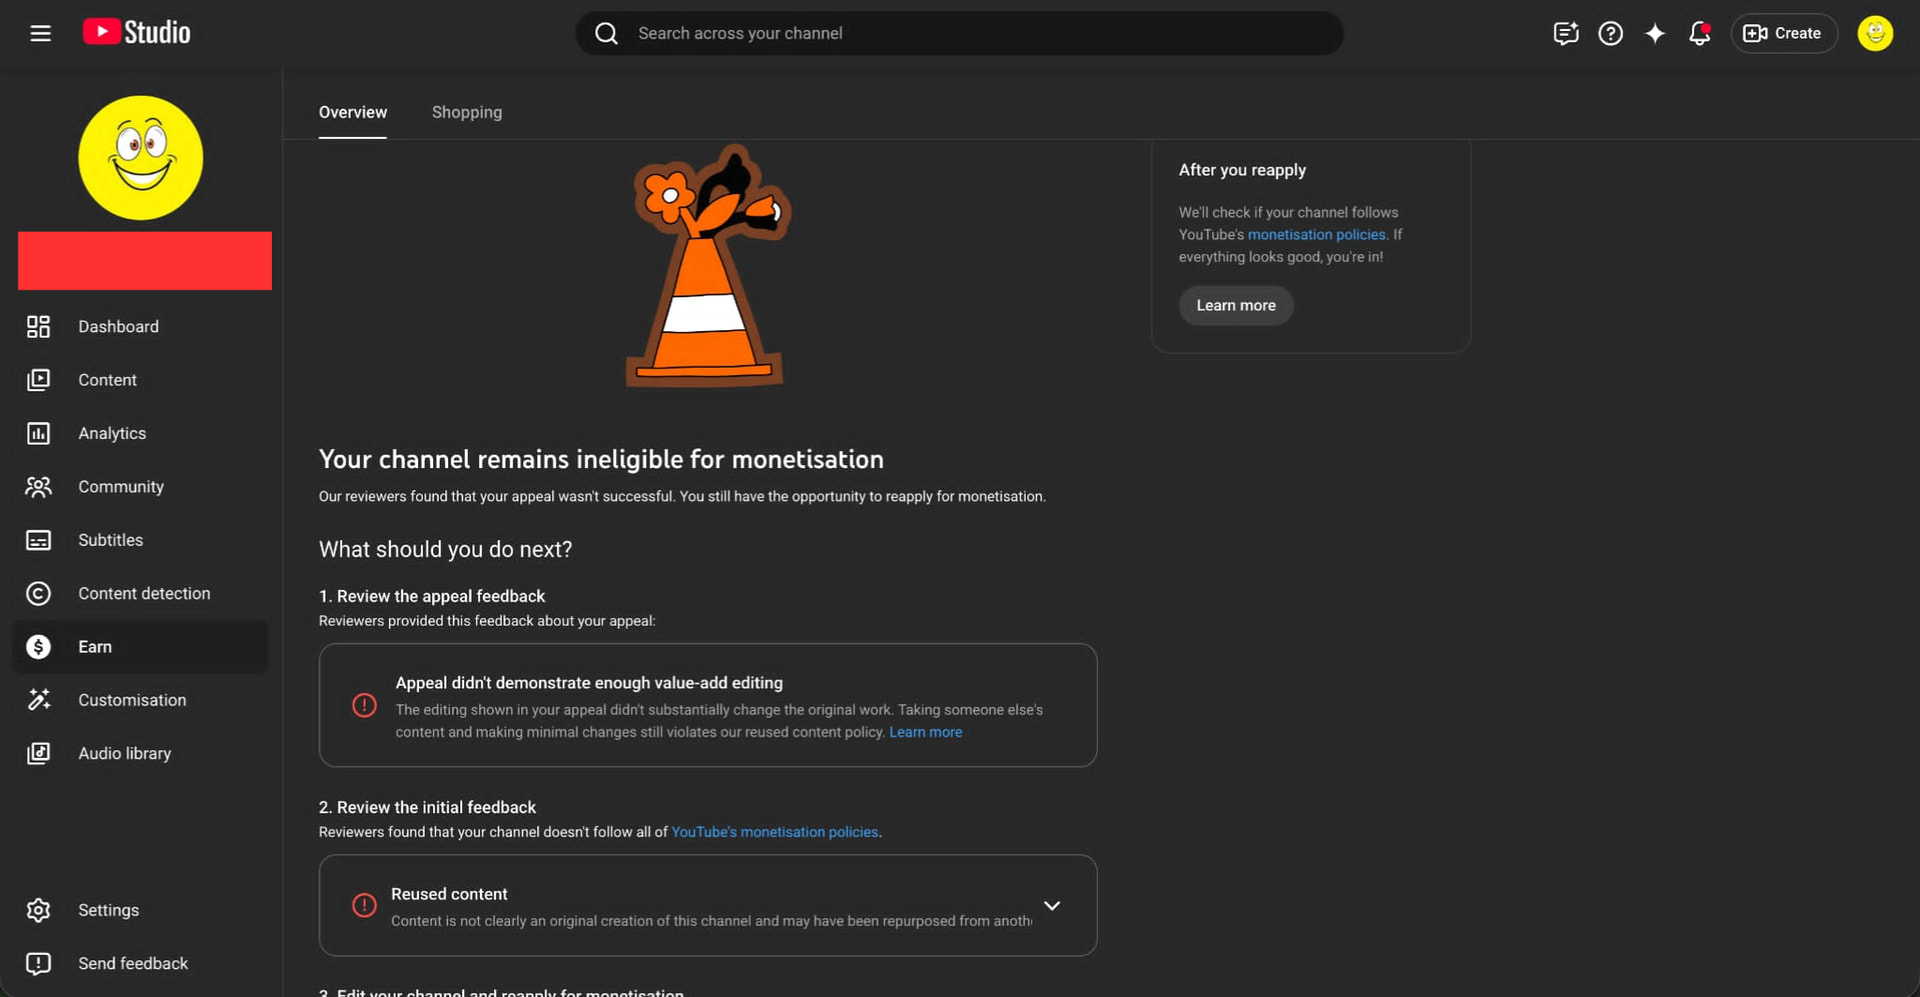Open the help question mark icon
Viewport: 1920px width, 997px height.
point(1610,33)
